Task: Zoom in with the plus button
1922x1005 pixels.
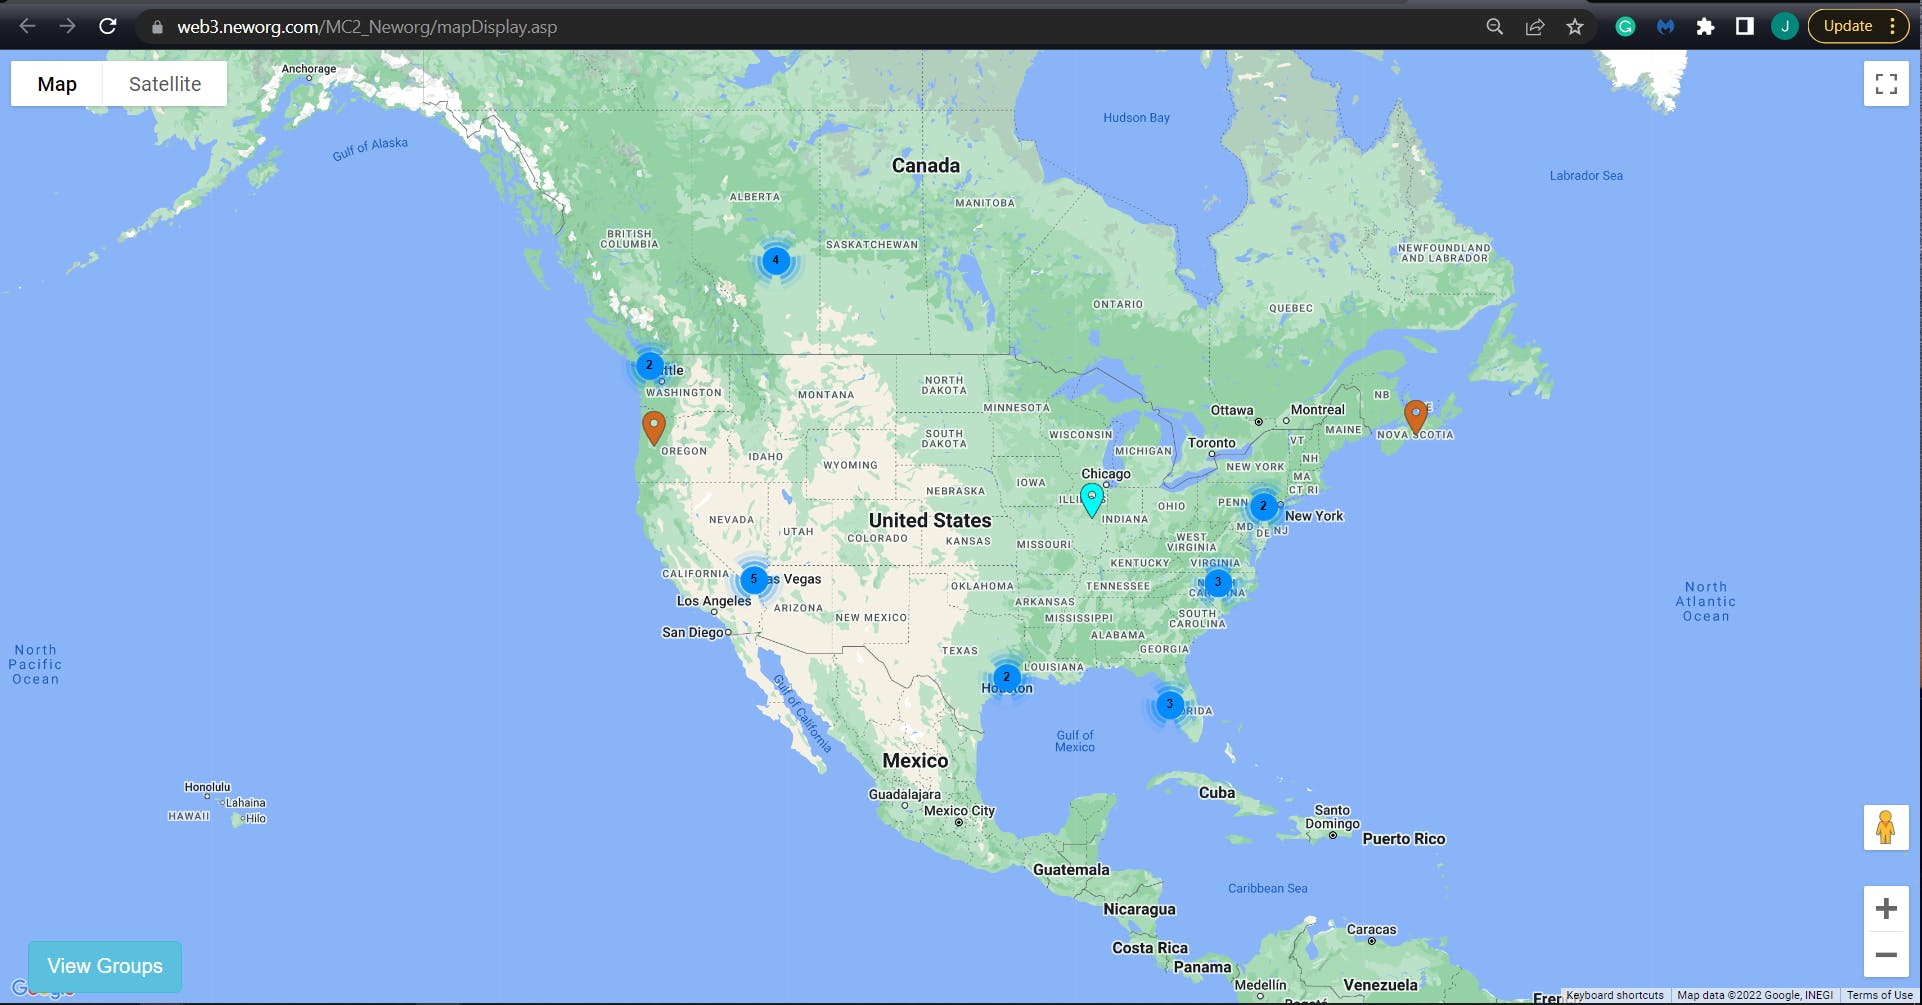Action: click(1886, 908)
